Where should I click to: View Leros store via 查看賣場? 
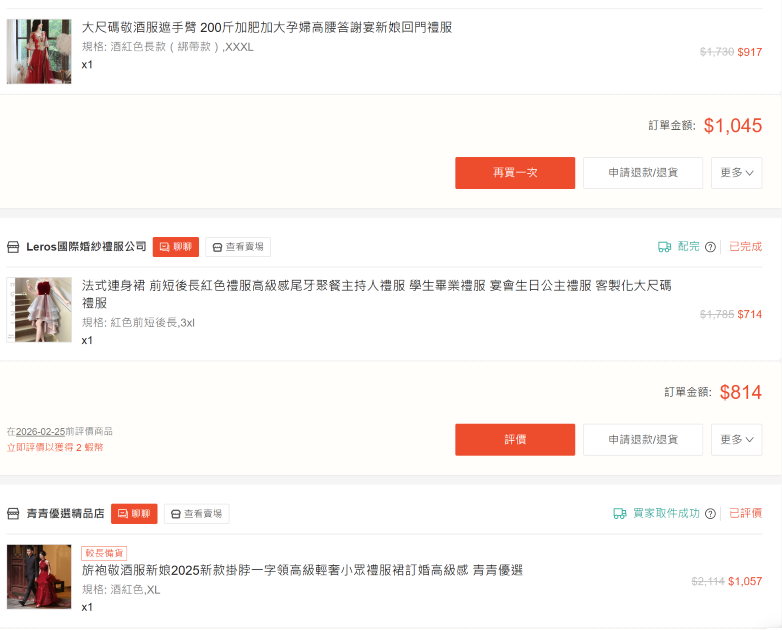click(x=238, y=247)
